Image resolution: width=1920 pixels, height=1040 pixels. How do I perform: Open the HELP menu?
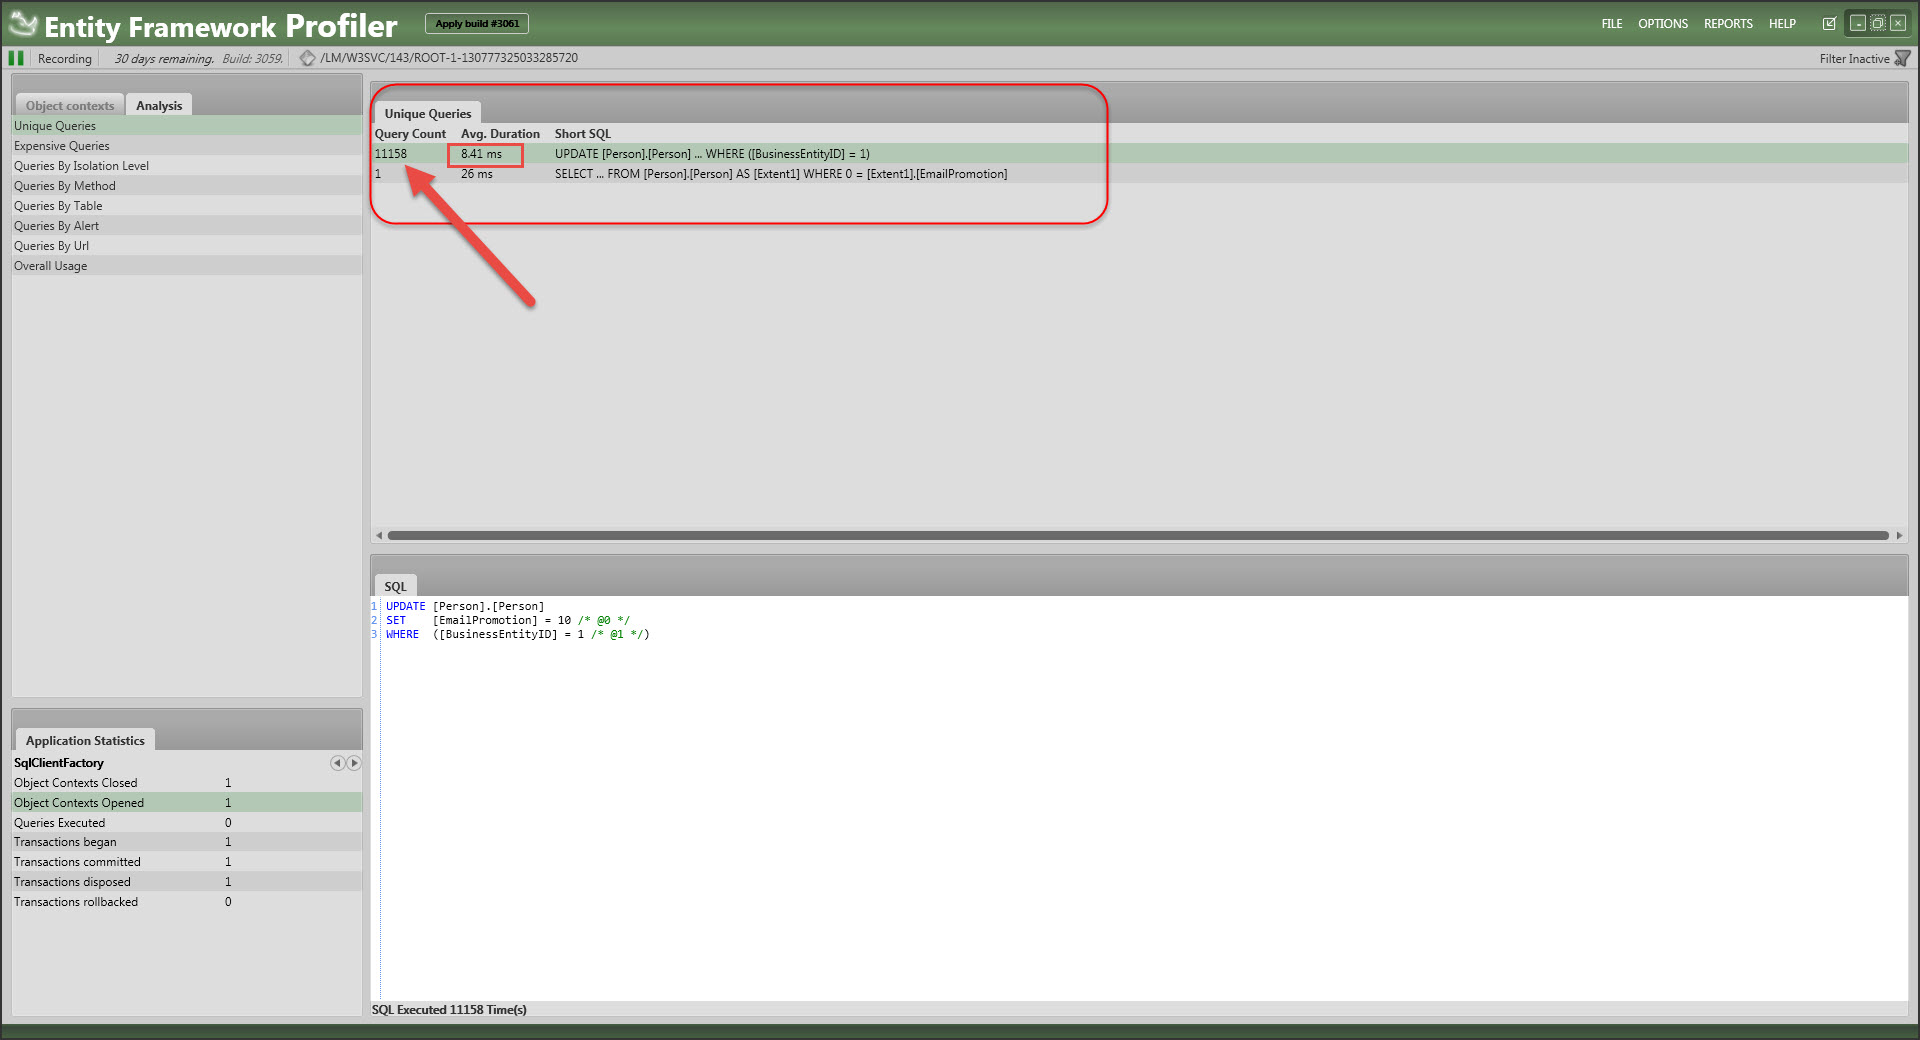[1782, 24]
